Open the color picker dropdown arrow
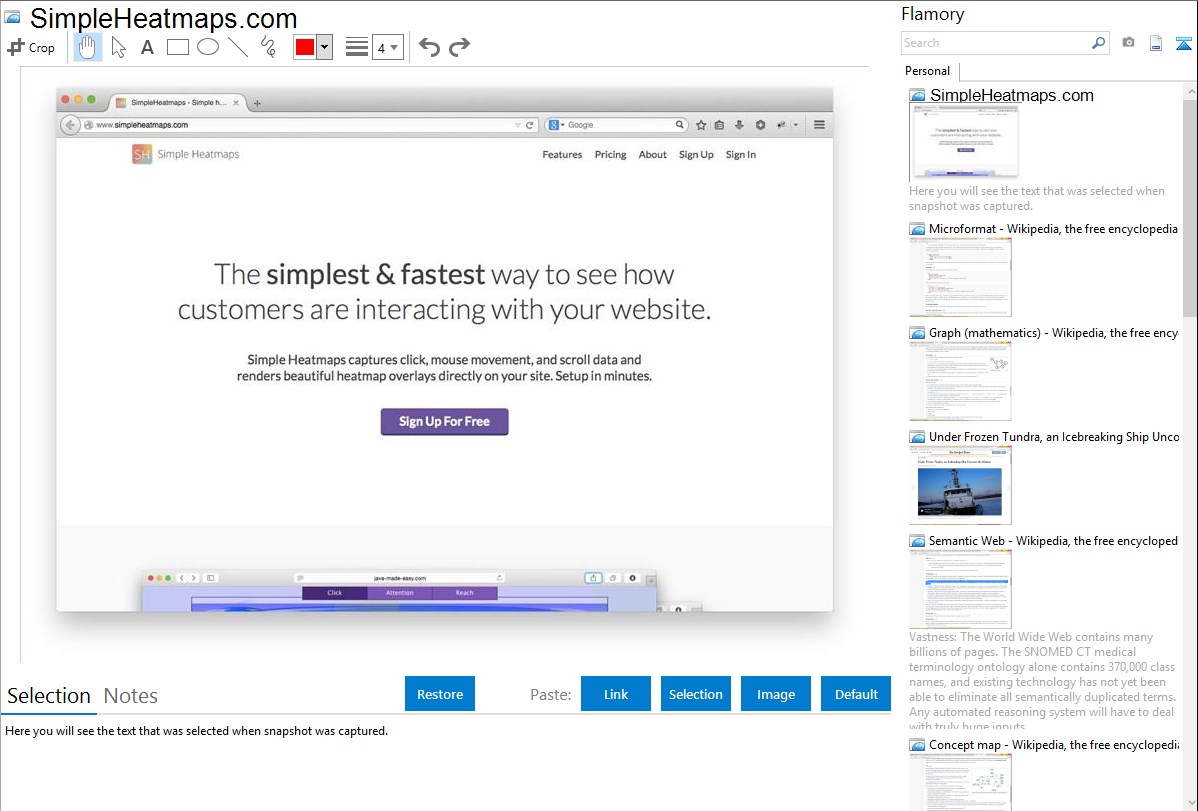Image resolution: width=1198 pixels, height=811 pixels. (325, 47)
